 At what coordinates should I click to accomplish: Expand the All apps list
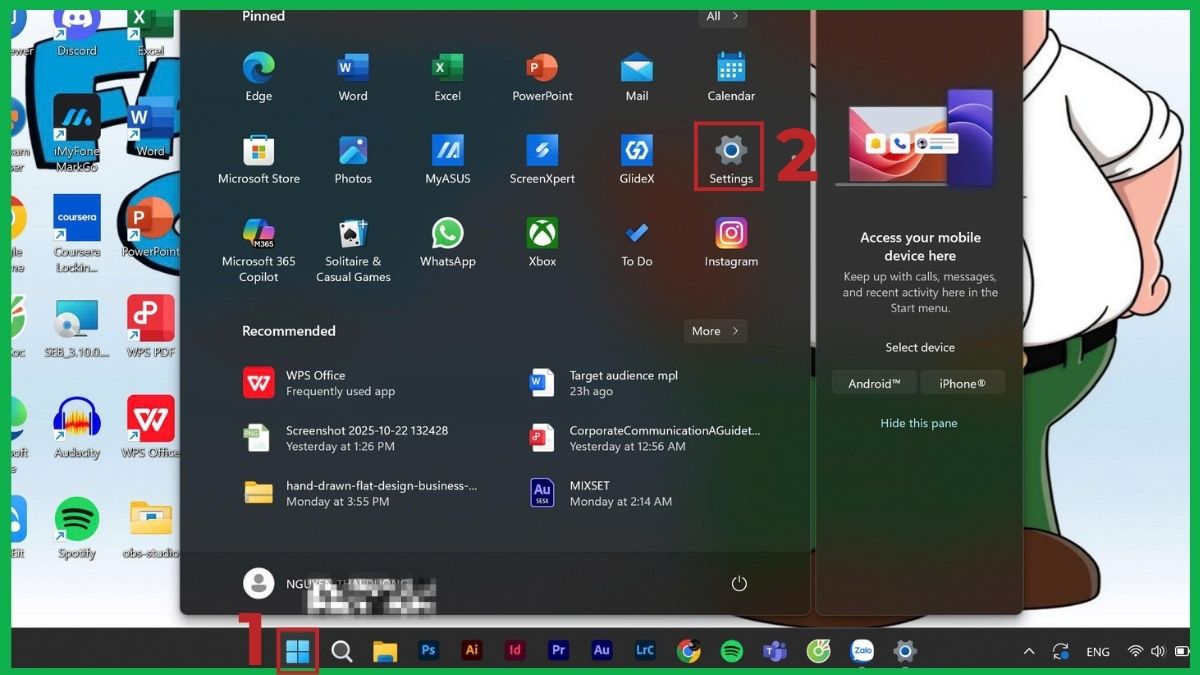[x=722, y=16]
